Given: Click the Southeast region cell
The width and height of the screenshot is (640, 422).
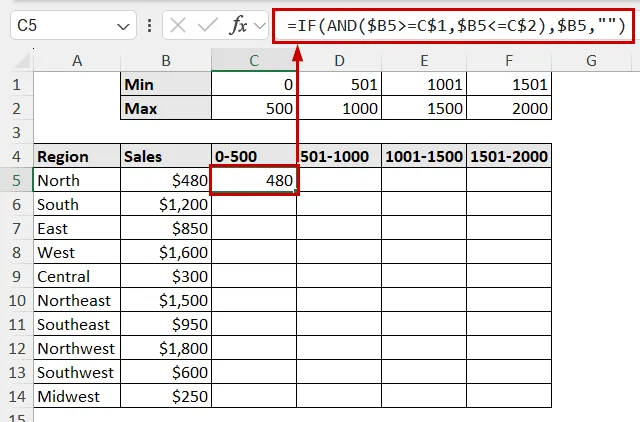Looking at the screenshot, I should [77, 324].
